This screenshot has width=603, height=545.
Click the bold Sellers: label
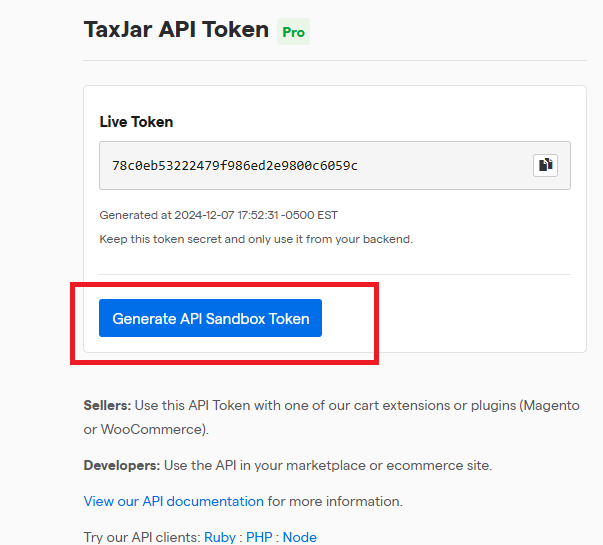point(107,405)
